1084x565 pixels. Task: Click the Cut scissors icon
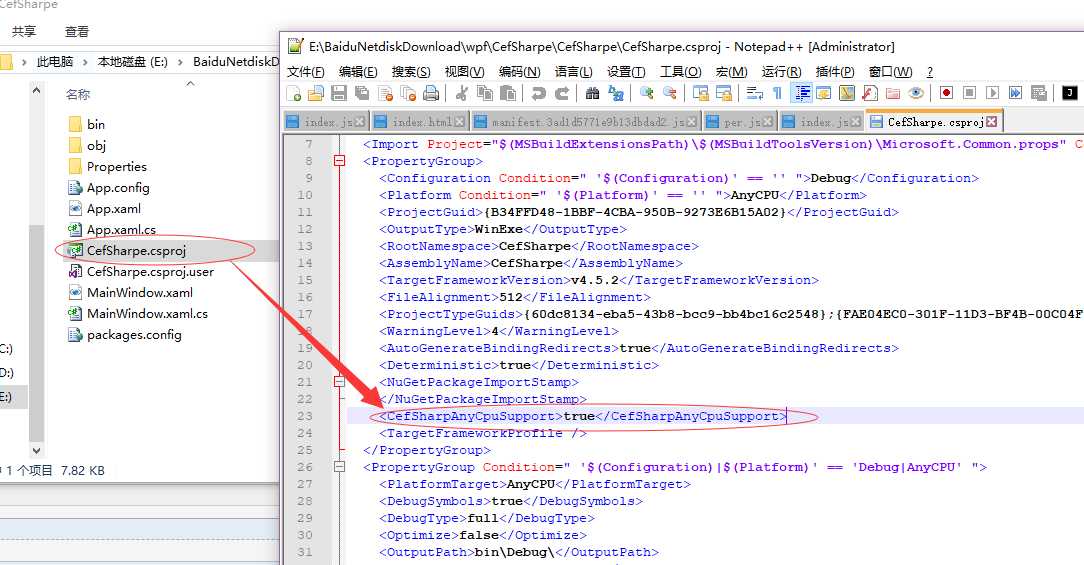[x=462, y=93]
